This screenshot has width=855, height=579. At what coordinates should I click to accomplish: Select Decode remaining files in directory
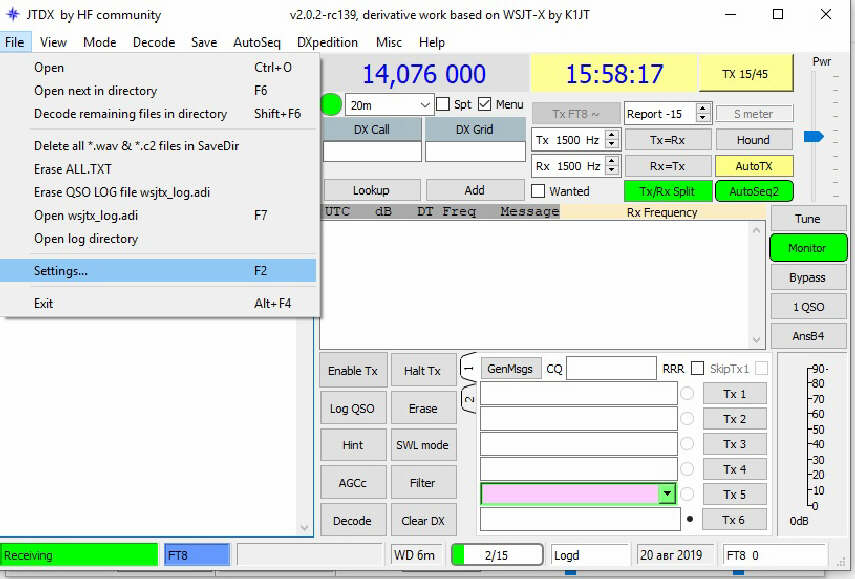click(x=158, y=113)
